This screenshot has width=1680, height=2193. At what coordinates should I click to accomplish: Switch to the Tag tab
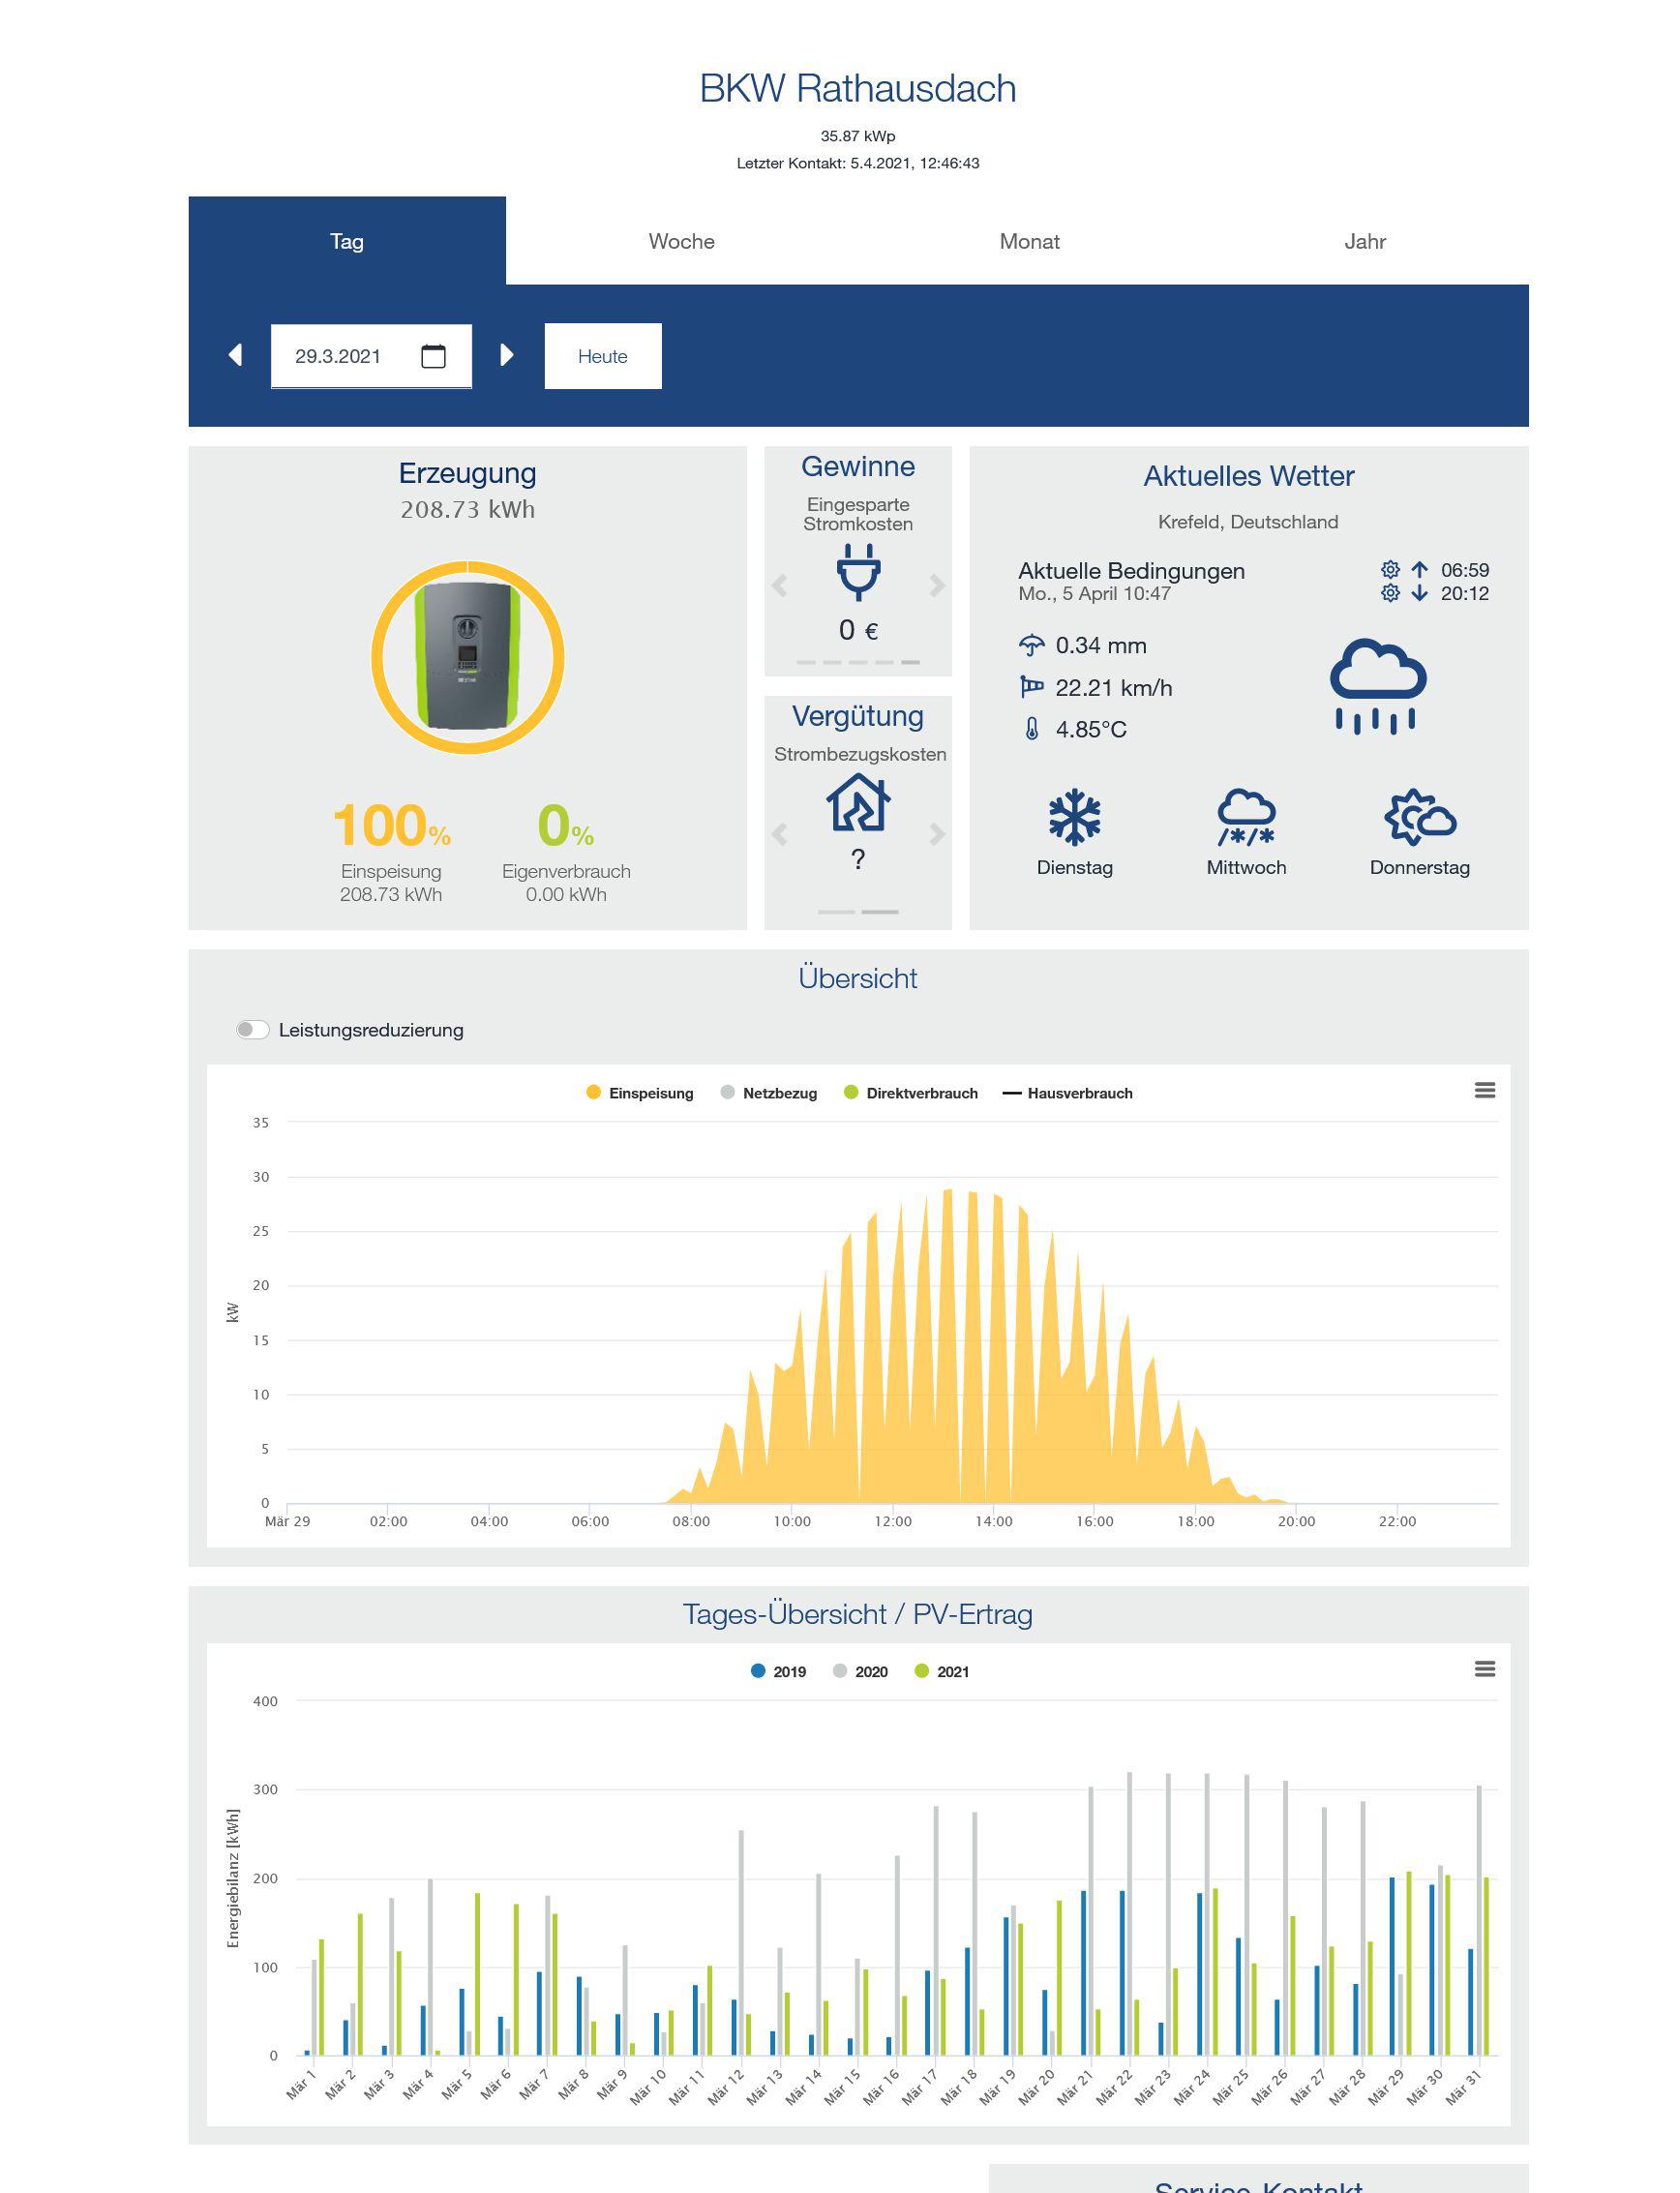point(347,241)
